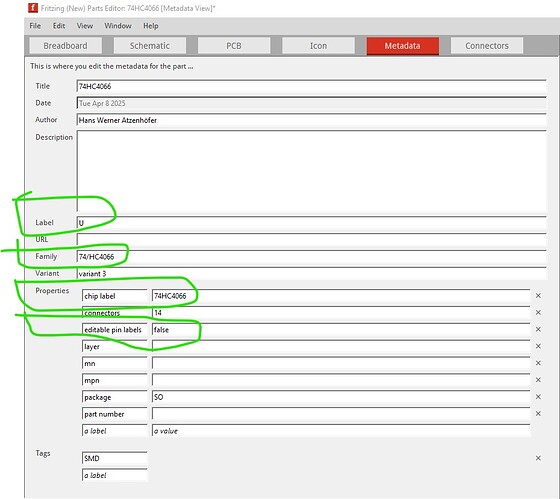Click the package value field SO
560x499 pixels.
[x=341, y=397]
